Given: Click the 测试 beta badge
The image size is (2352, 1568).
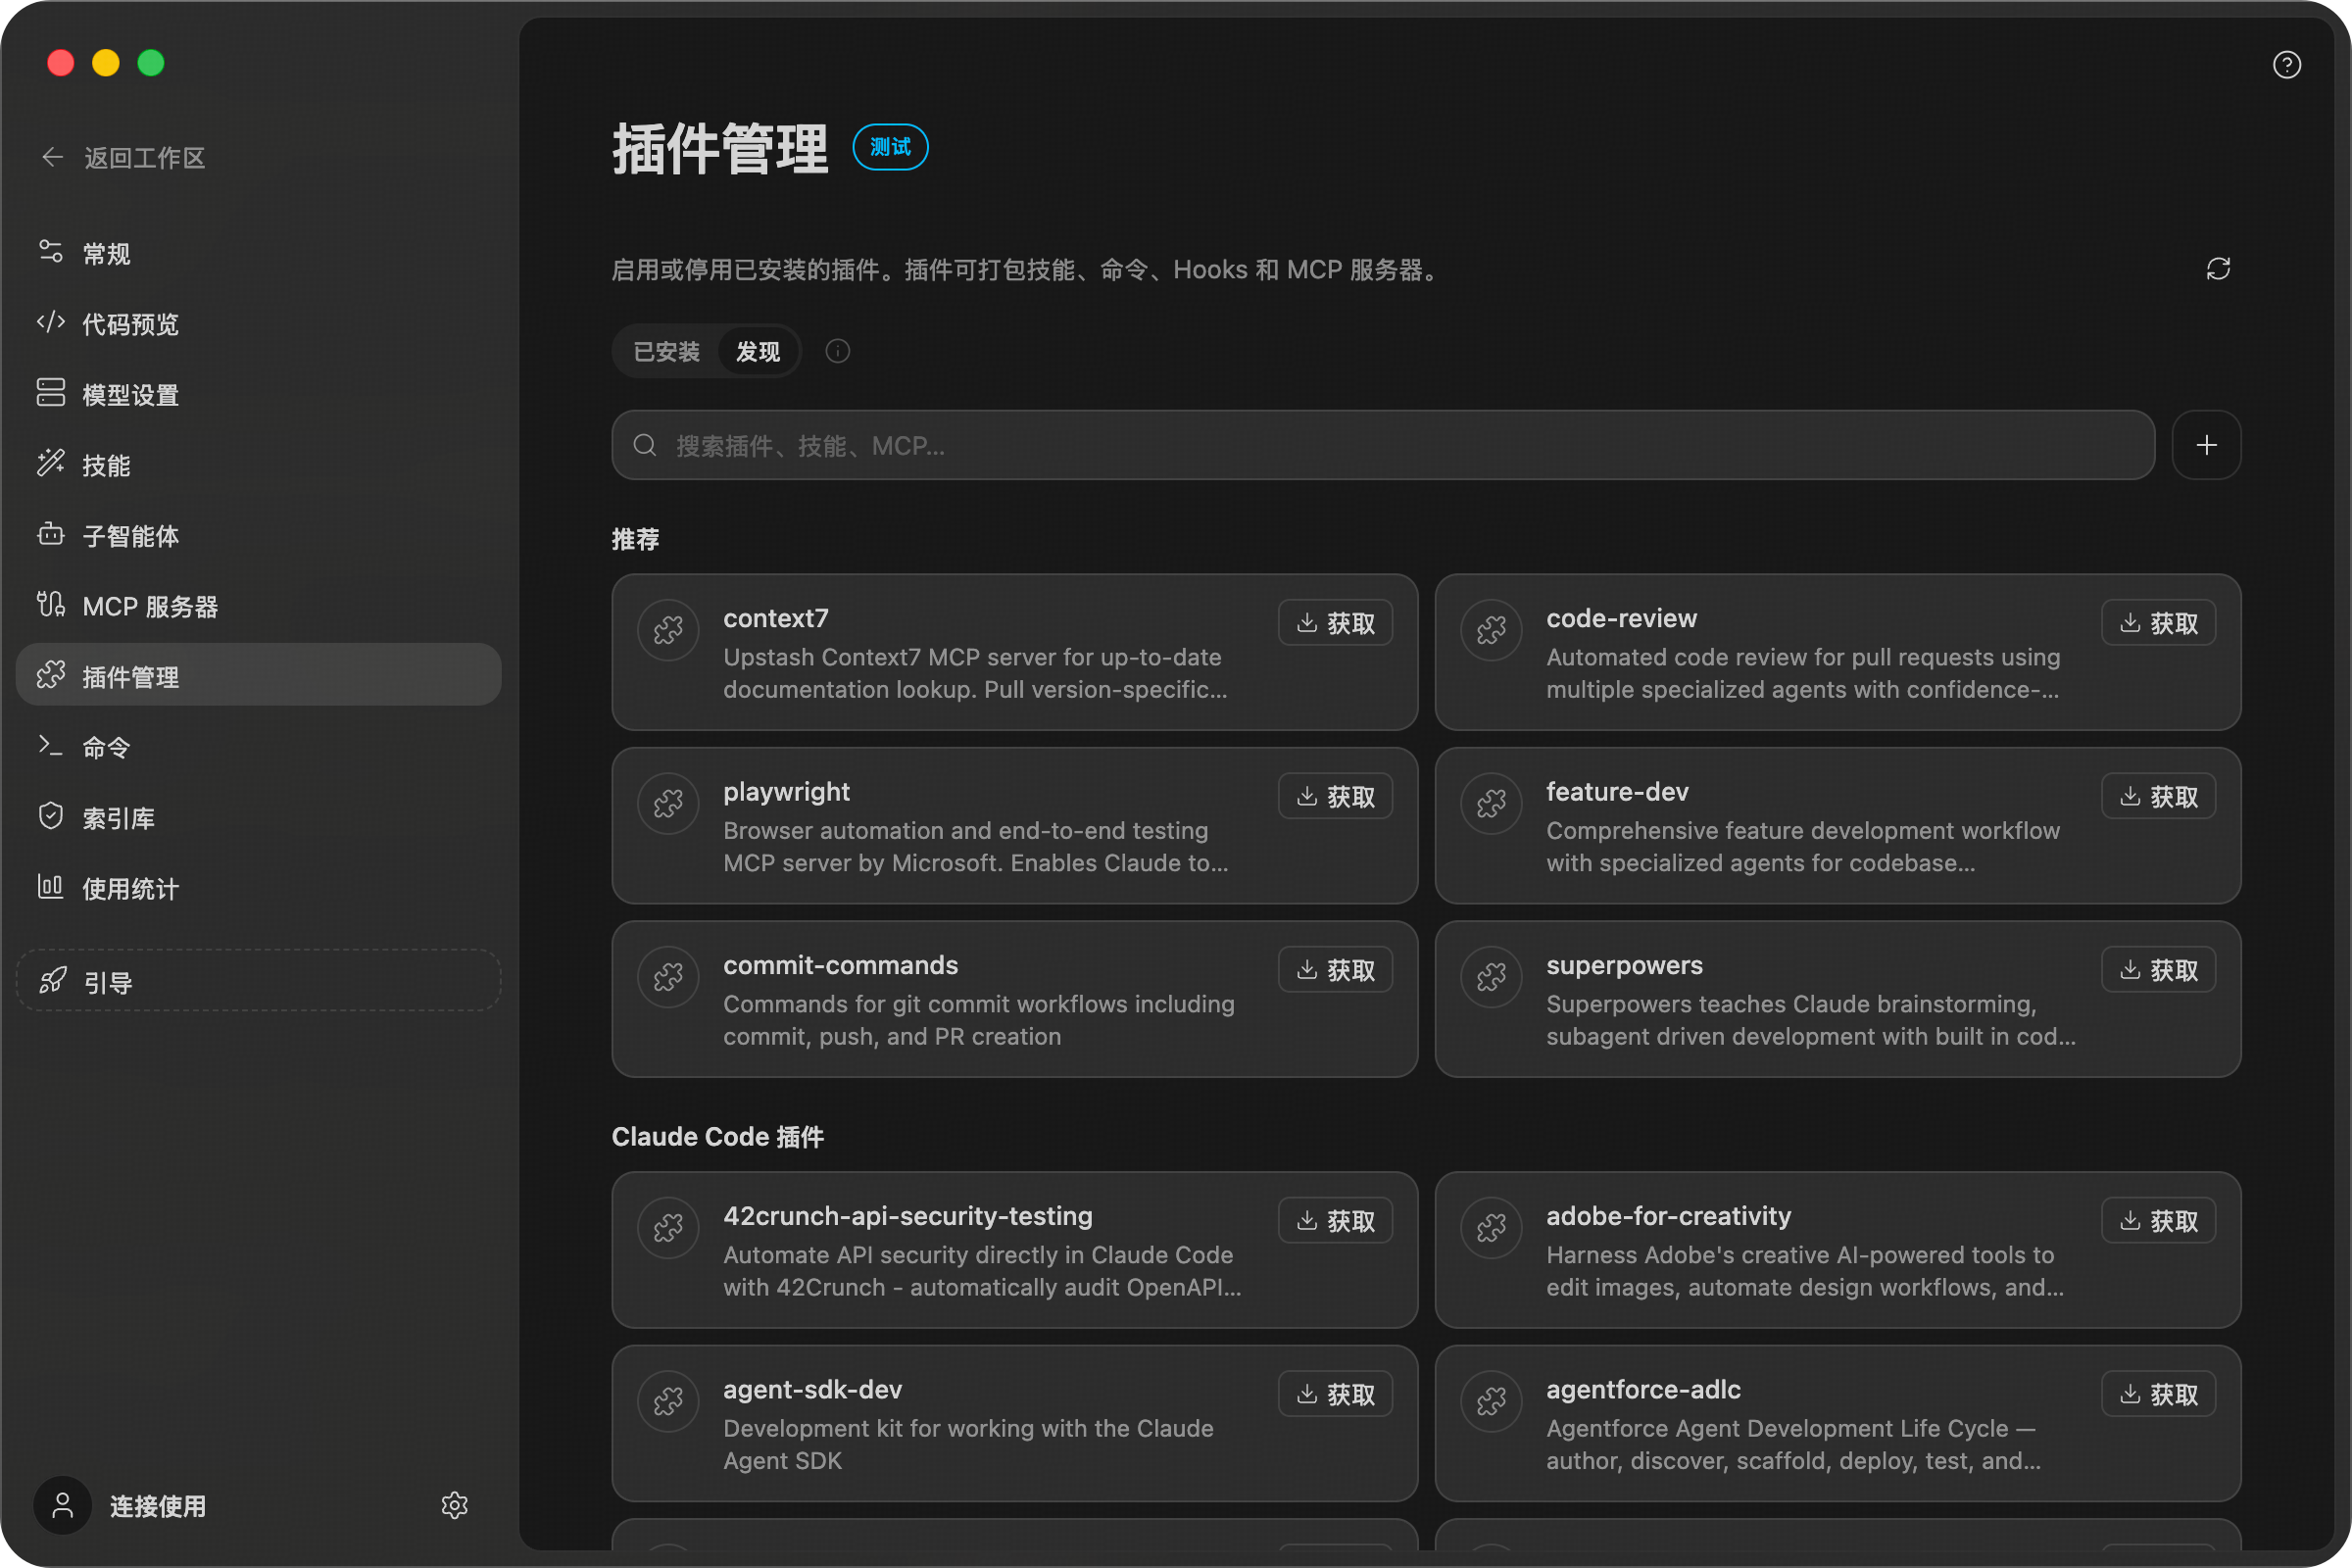Looking at the screenshot, I should pyautogui.click(x=890, y=147).
